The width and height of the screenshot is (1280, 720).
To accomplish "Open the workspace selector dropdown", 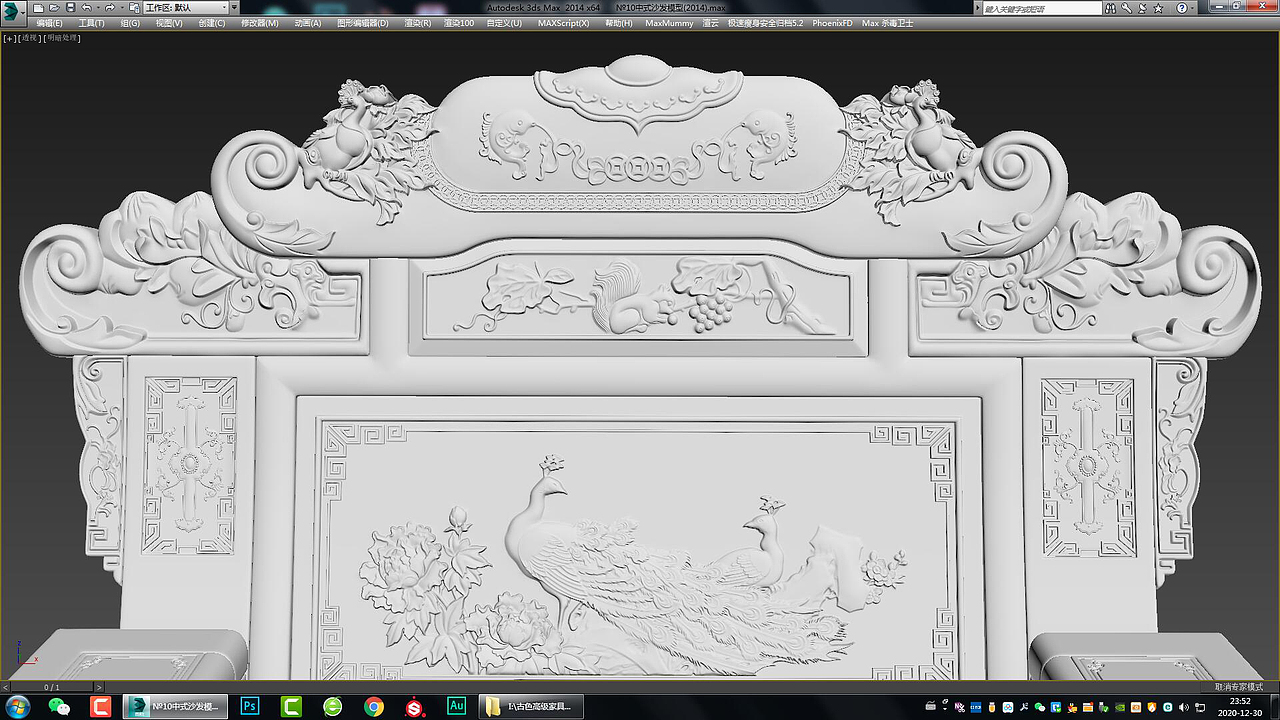I will click(185, 8).
